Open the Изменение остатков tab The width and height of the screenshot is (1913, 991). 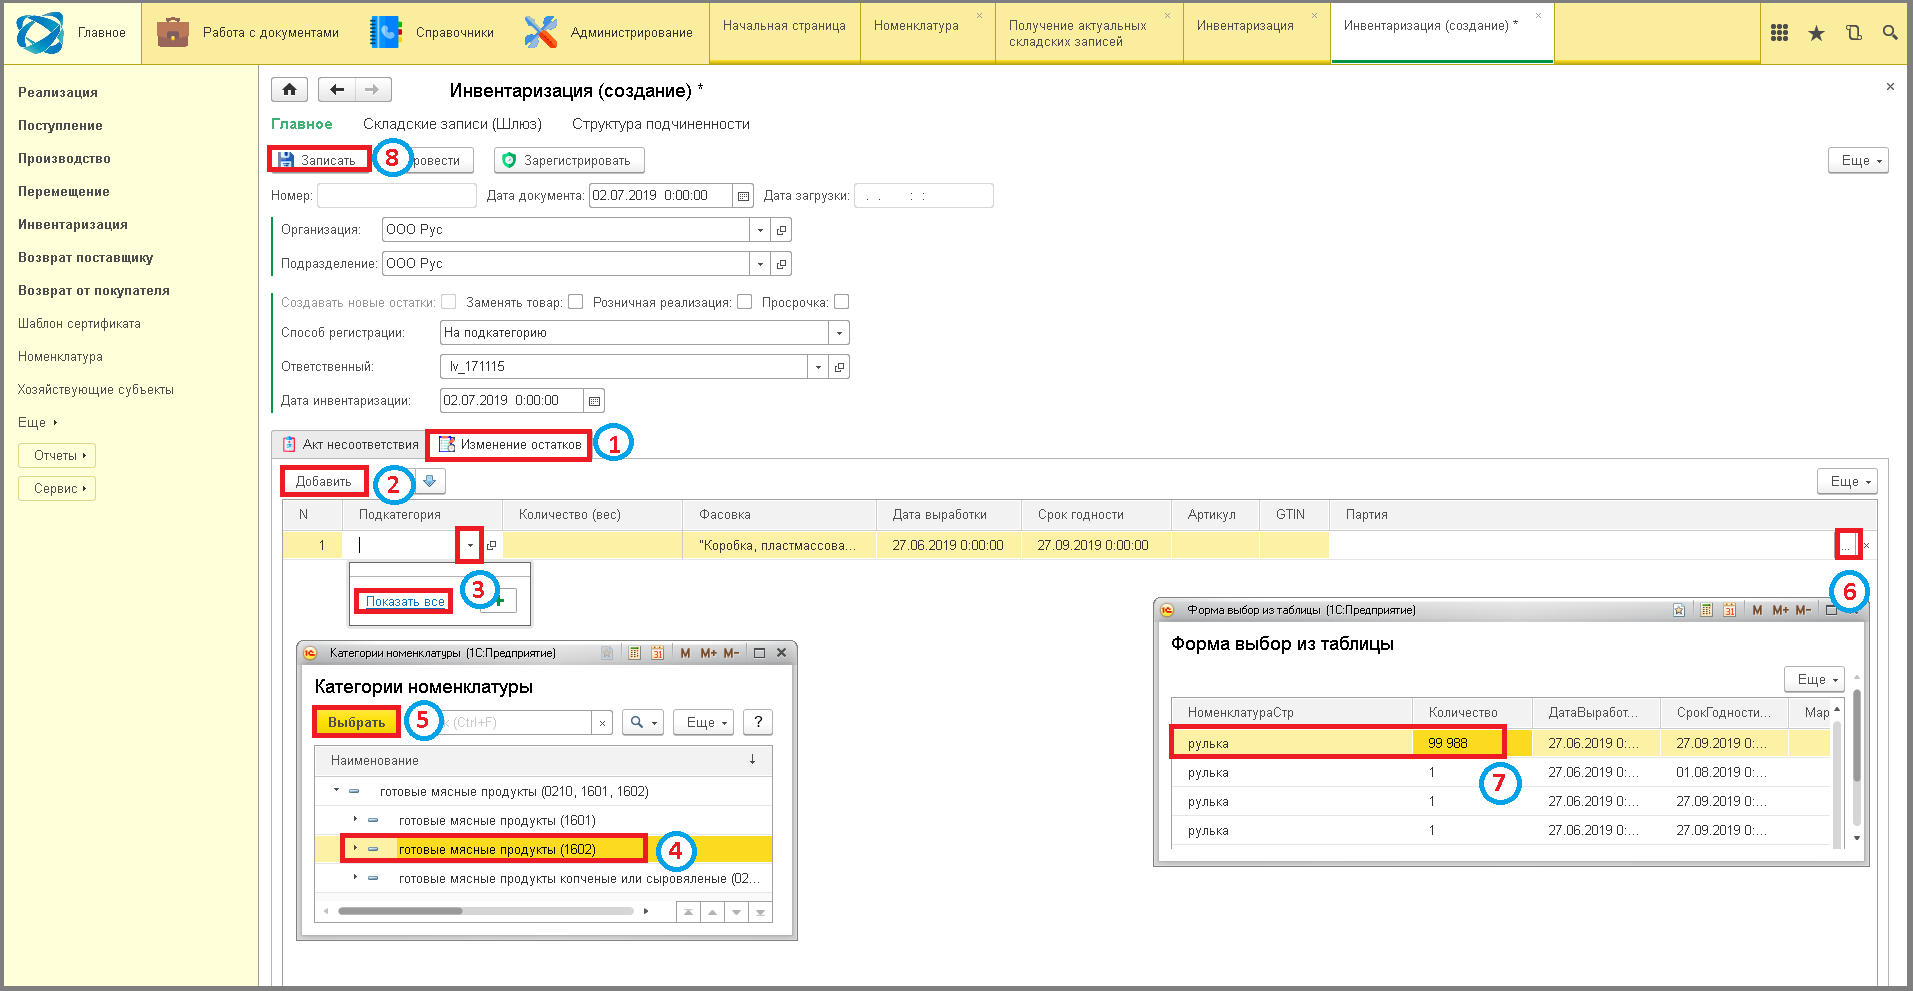pyautogui.click(x=510, y=445)
